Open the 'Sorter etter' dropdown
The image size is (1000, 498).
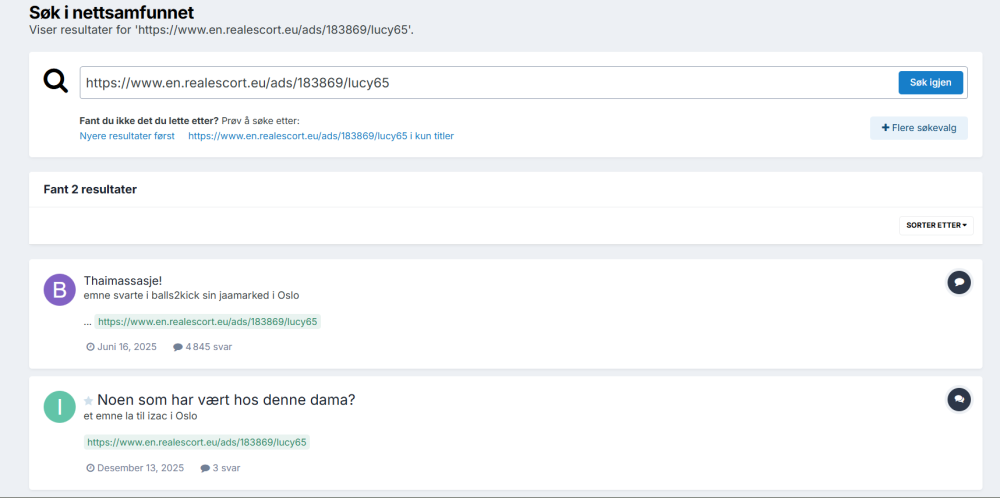coord(936,226)
